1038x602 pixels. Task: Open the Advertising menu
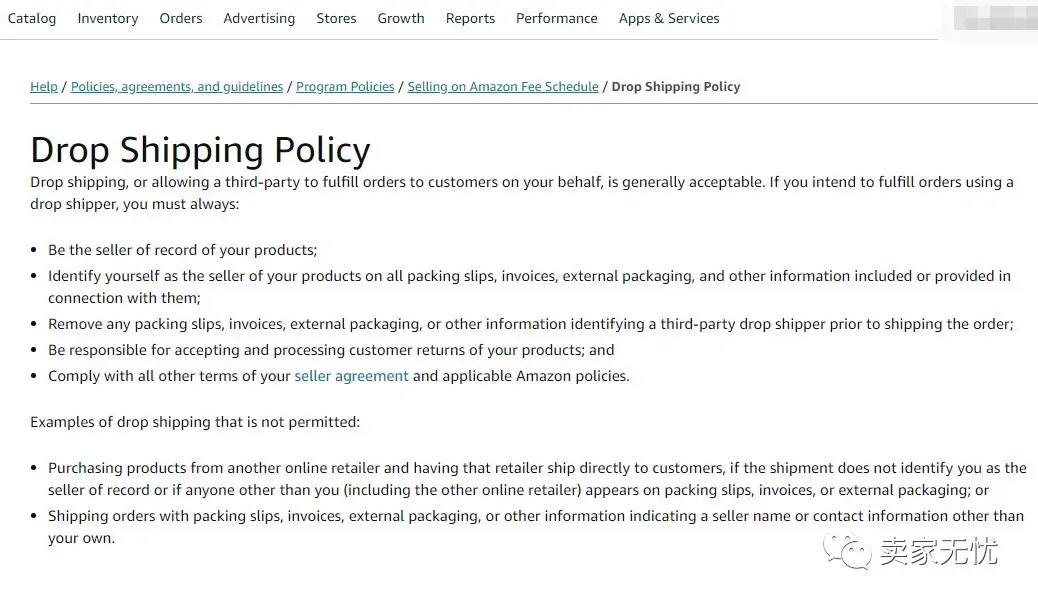(259, 19)
